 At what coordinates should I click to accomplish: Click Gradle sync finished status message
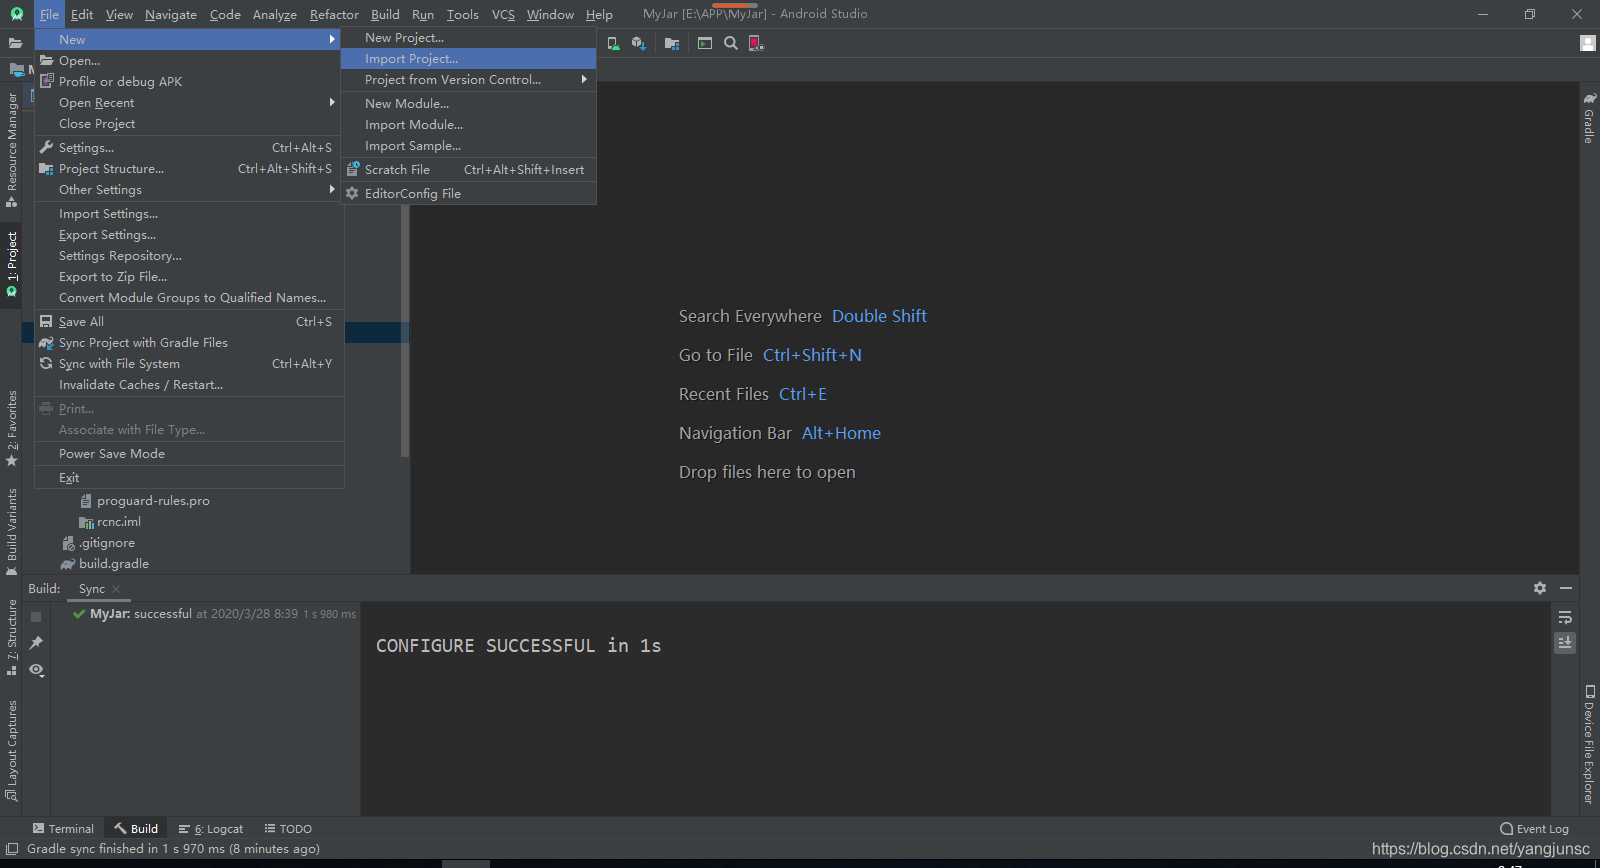pos(173,849)
